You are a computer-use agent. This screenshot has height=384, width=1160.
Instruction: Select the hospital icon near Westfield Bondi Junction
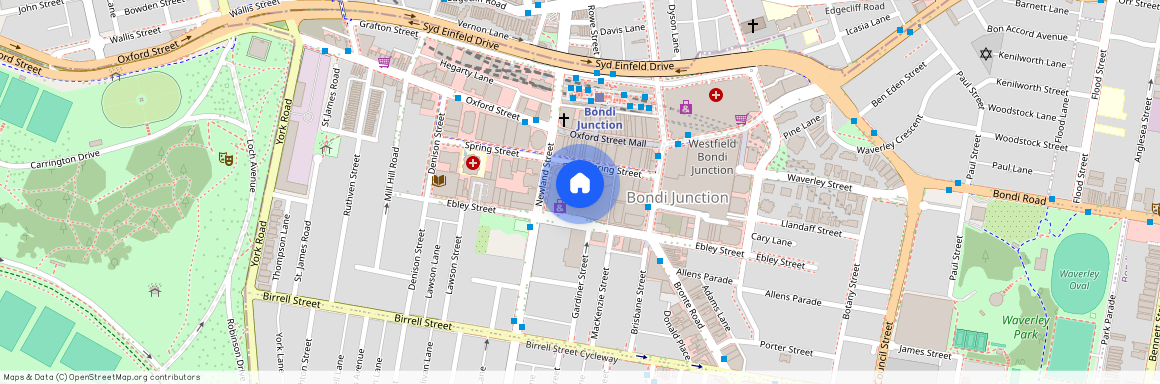(x=715, y=95)
